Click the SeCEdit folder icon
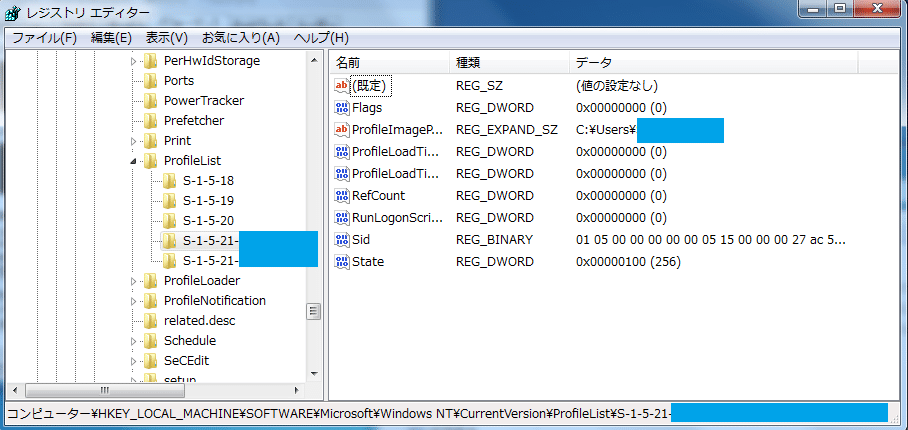908x430 pixels. tap(151, 361)
